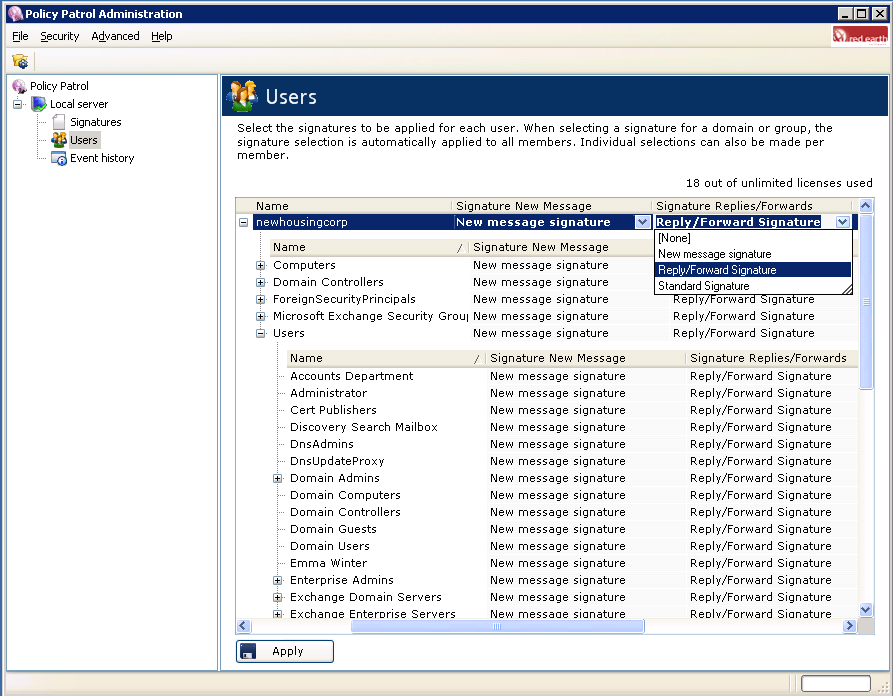Choose Reply/Forward Signature in dropdown list
This screenshot has width=893, height=696.
click(753, 270)
